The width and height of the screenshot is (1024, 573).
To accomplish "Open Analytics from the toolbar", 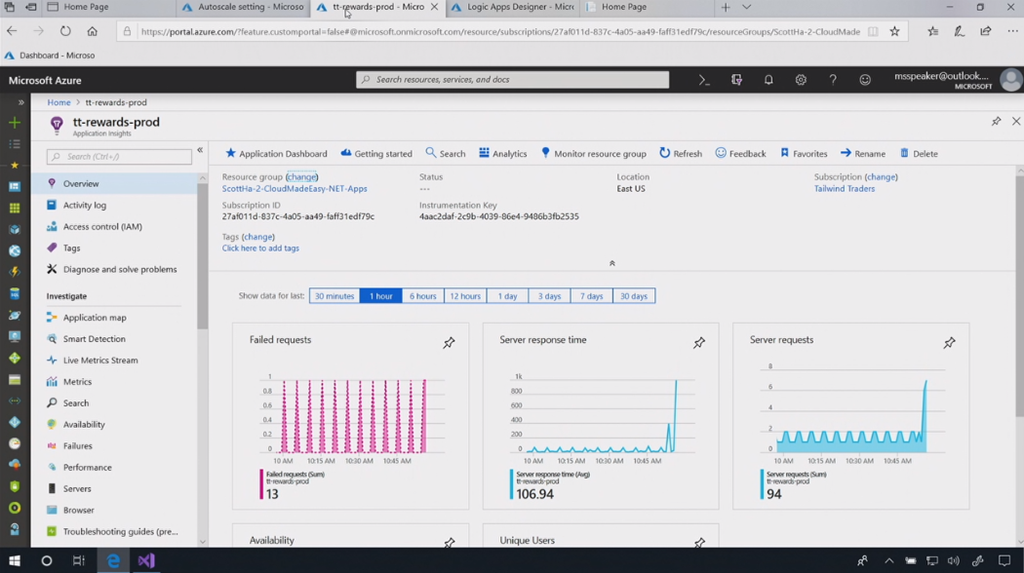I will click(x=502, y=154).
